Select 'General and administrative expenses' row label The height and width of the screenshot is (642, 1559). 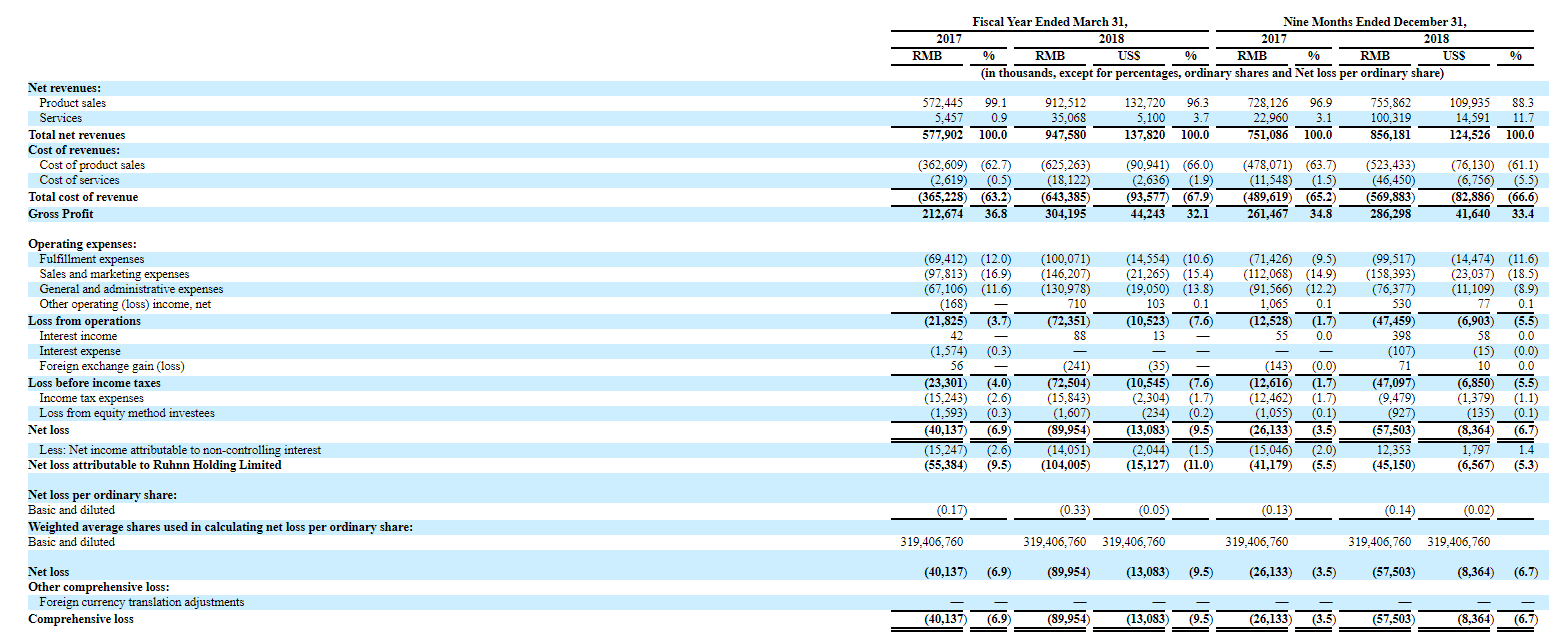[131, 289]
